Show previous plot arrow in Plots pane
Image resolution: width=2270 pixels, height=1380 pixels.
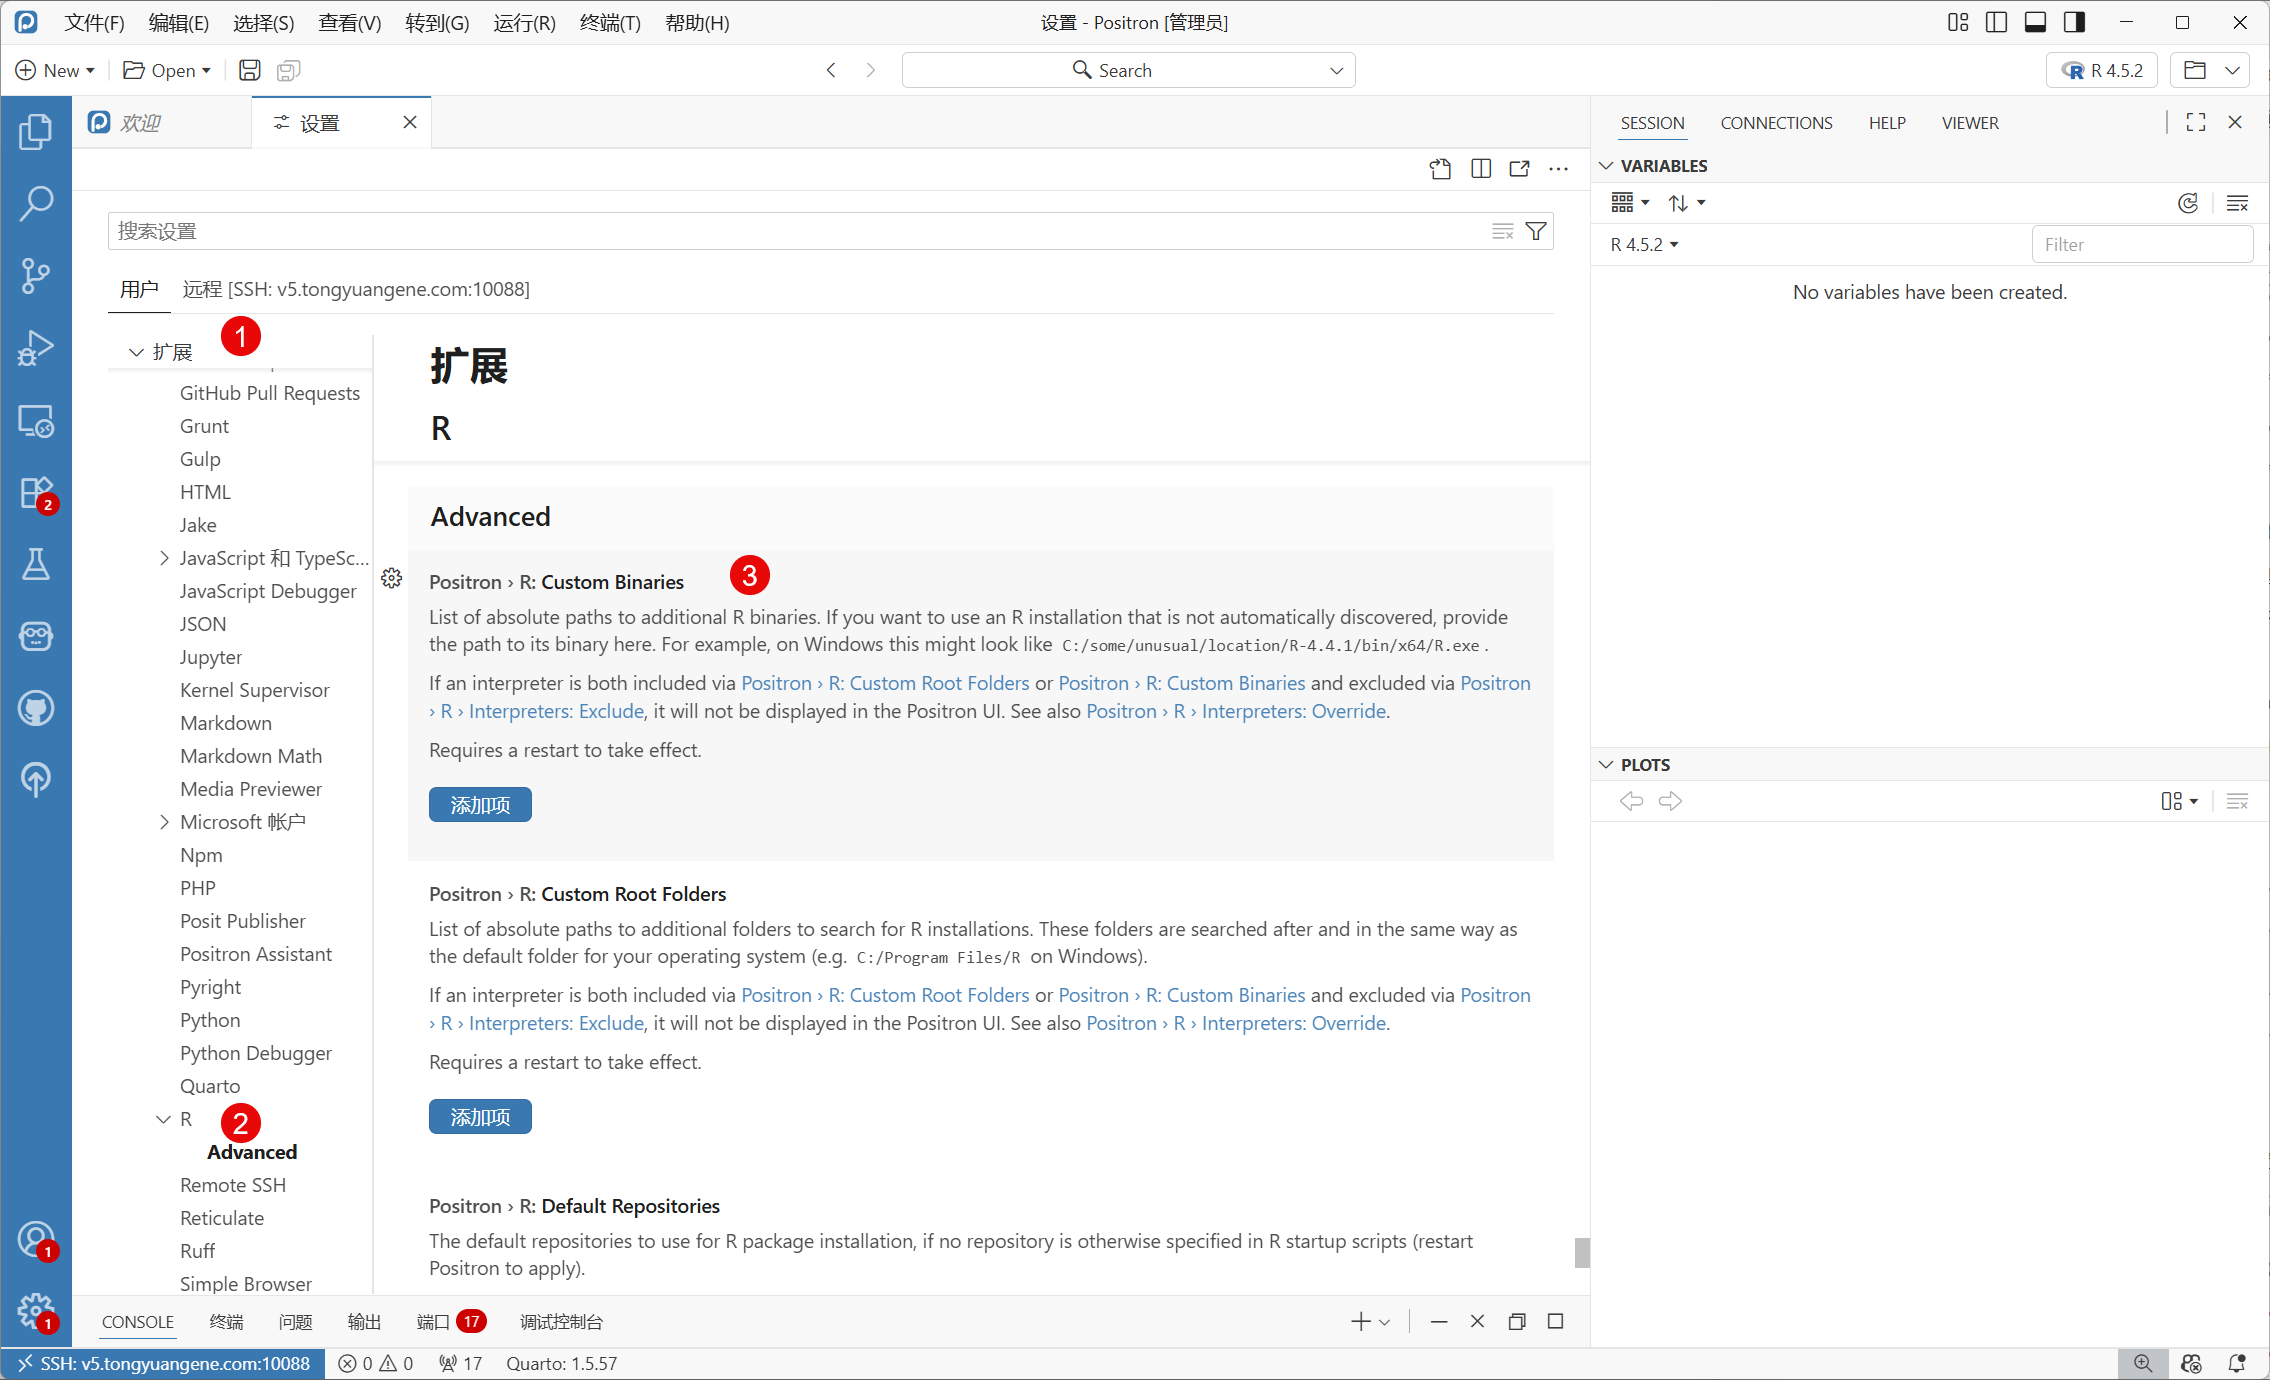point(1631,801)
